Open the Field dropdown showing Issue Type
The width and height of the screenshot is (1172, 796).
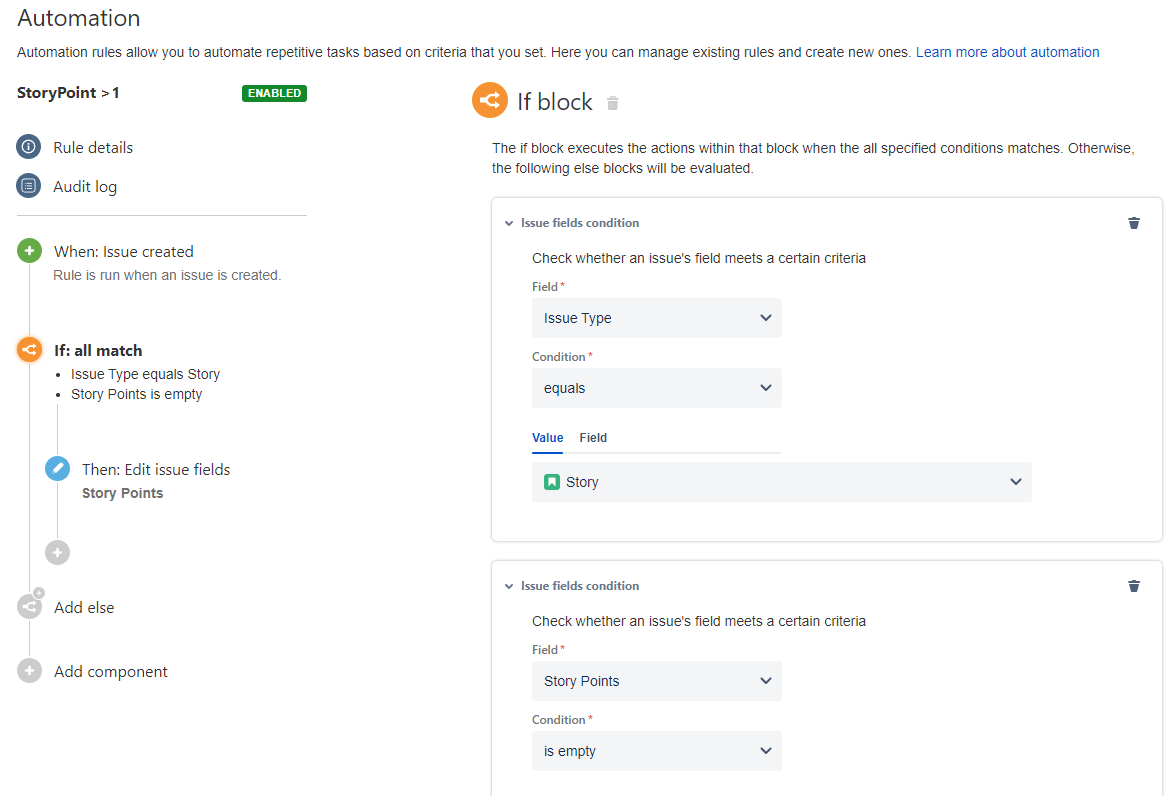656,317
